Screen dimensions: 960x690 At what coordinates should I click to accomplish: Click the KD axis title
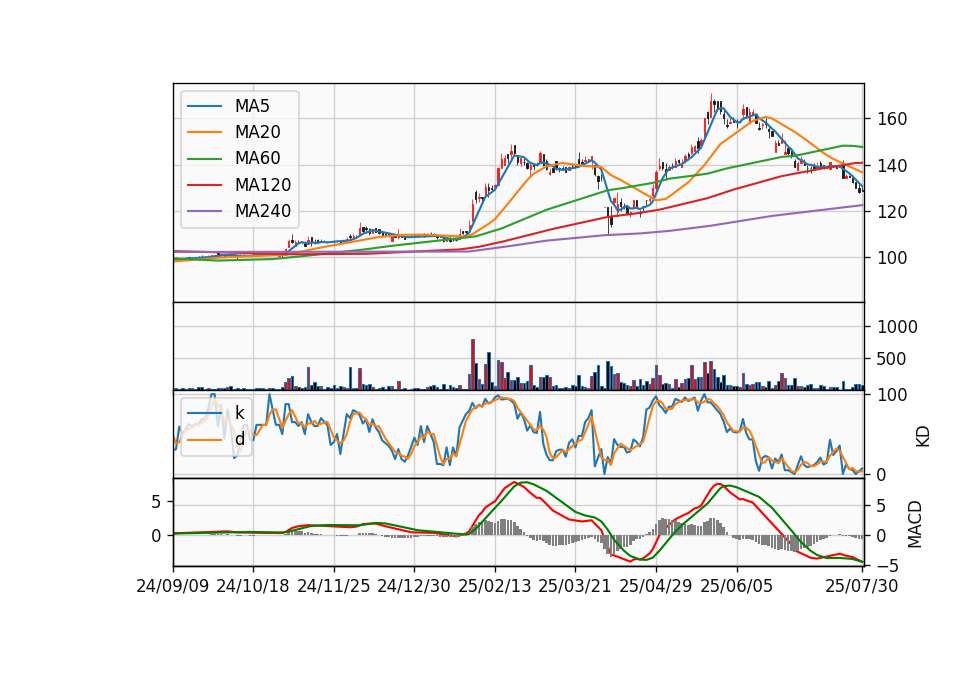point(923,437)
